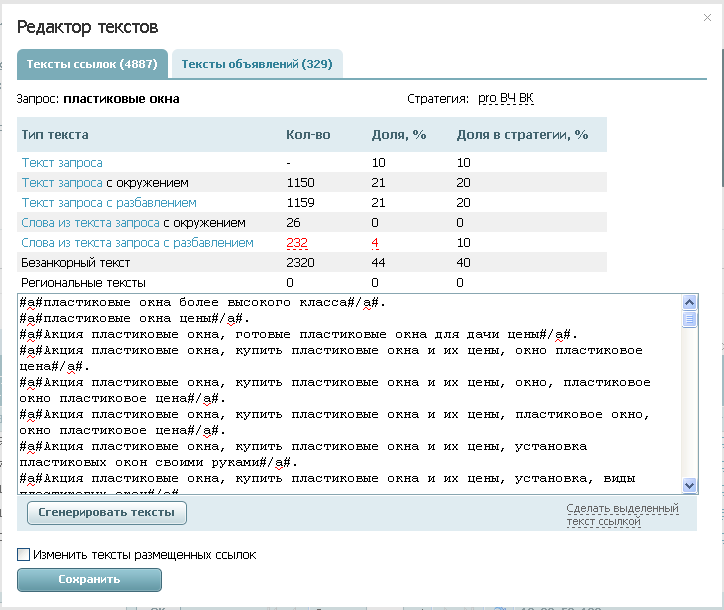This screenshot has width=724, height=610.
Task: Close the Редактор текстов dialog
Action: point(708,17)
